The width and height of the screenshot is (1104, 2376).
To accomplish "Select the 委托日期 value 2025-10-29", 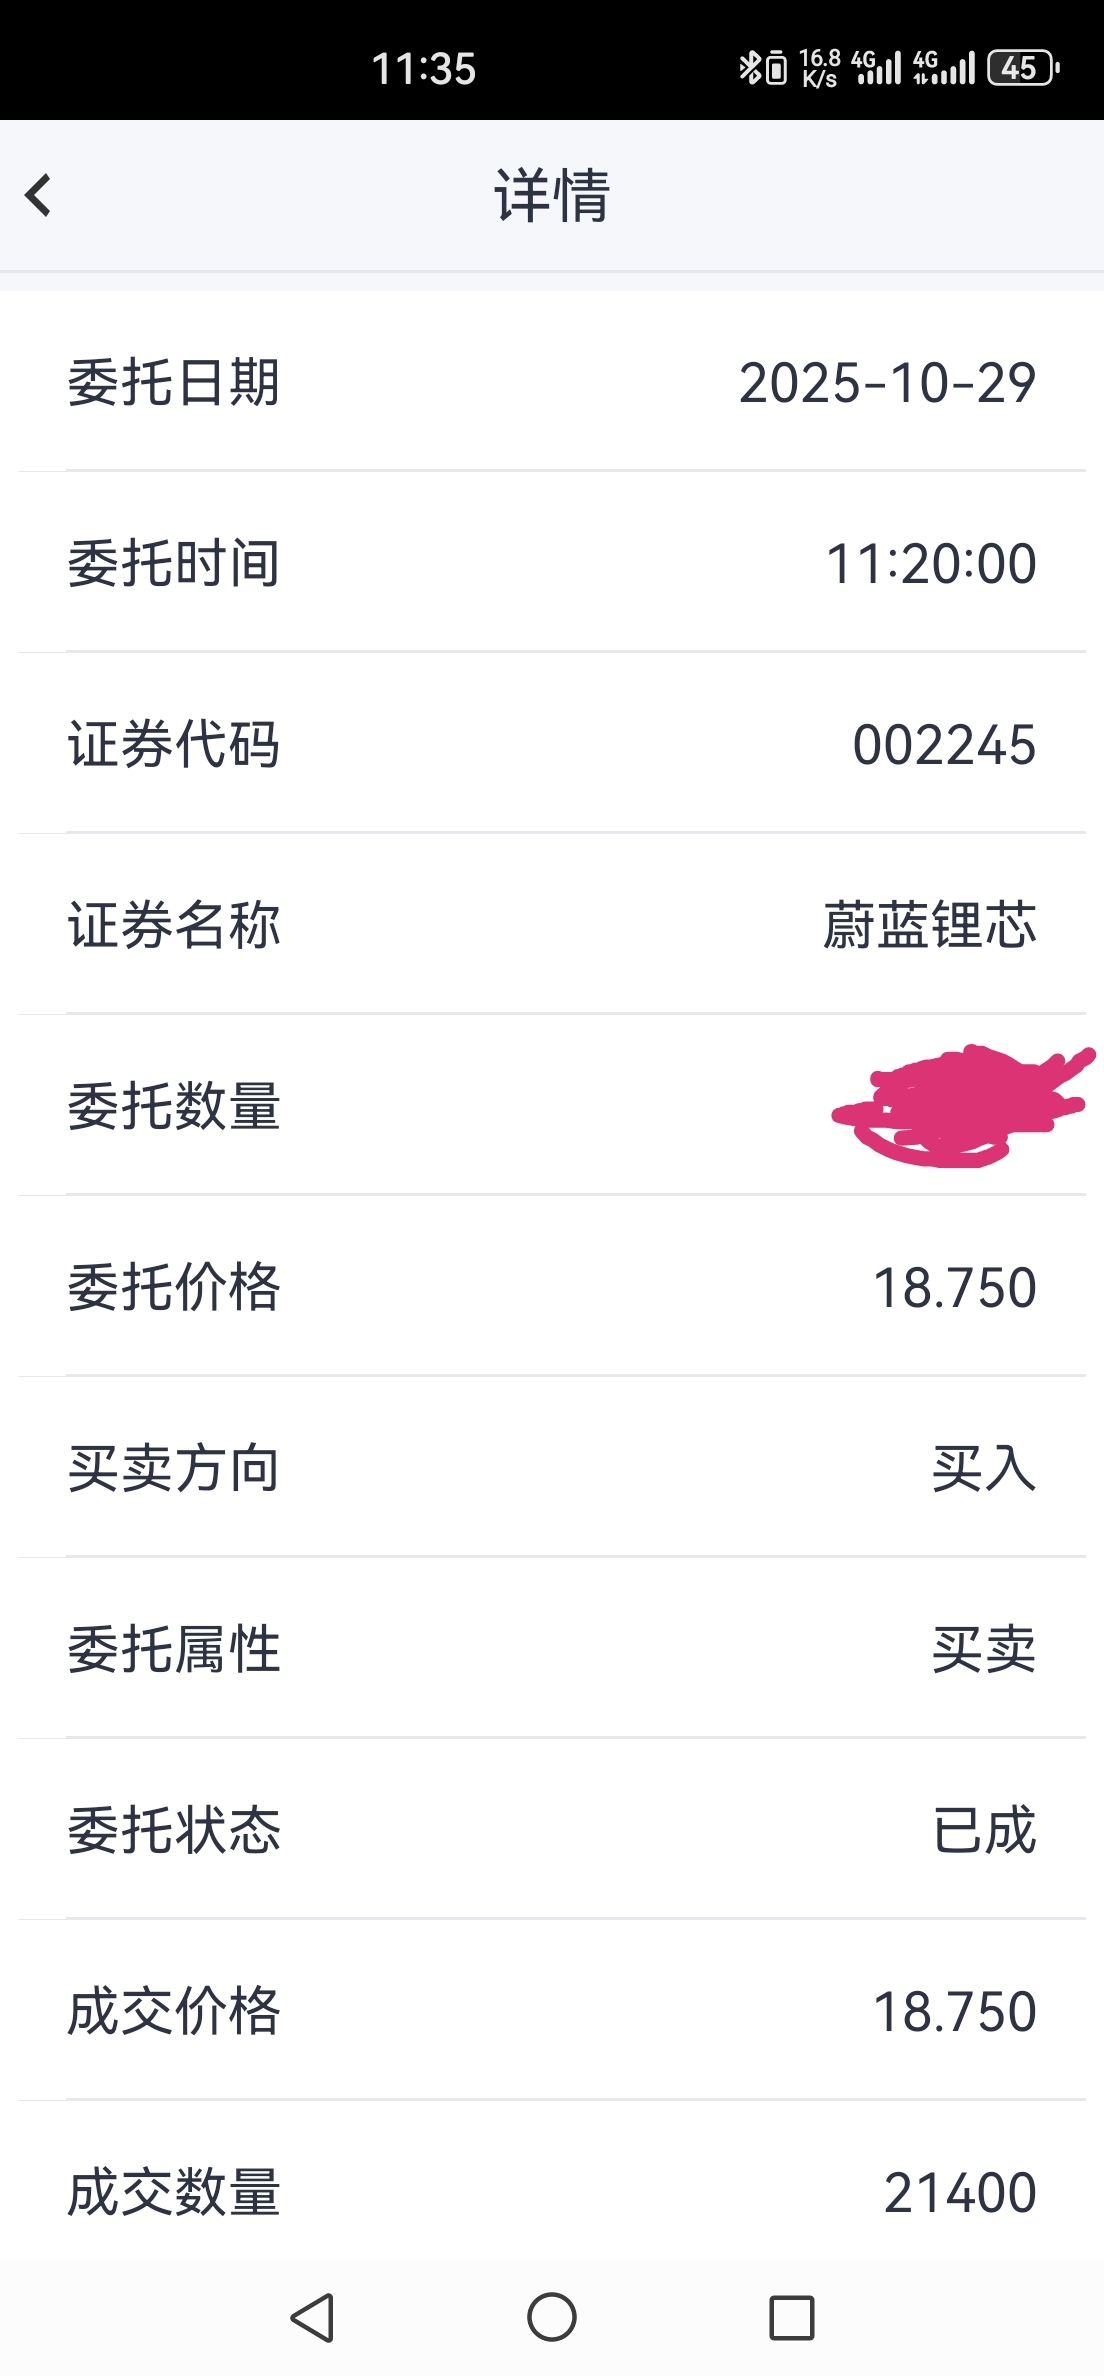I will [887, 383].
